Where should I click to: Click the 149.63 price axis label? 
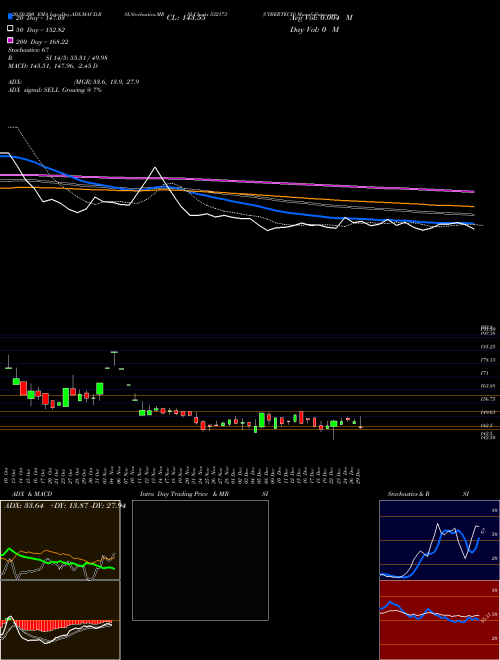(487, 412)
